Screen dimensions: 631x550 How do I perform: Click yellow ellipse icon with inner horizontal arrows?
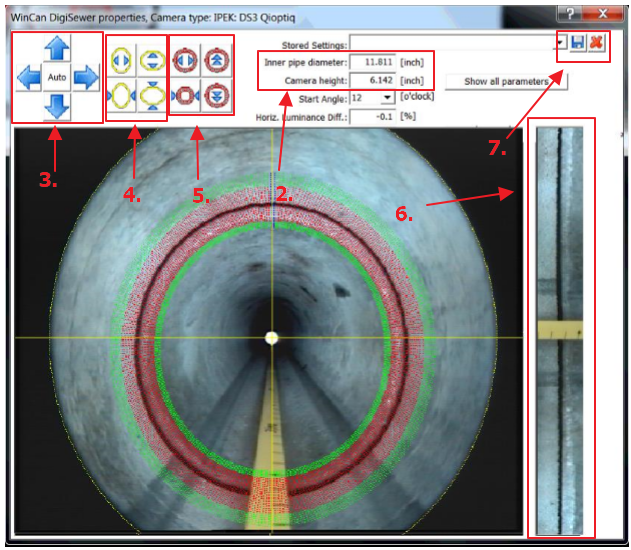[121, 60]
